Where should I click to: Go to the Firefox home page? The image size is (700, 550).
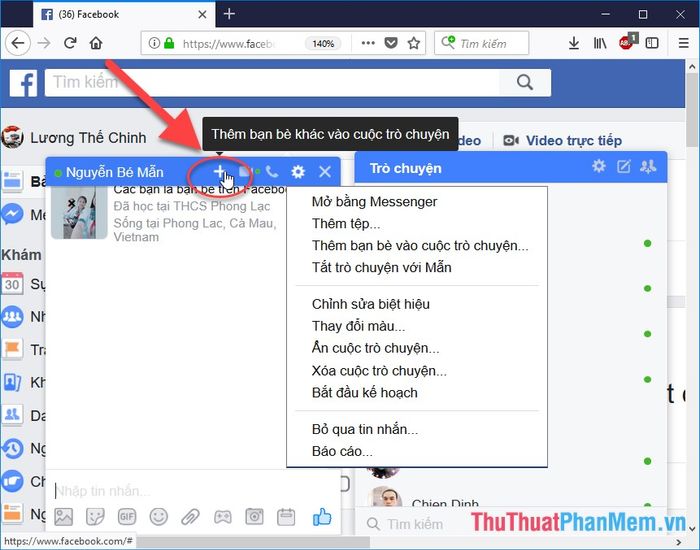(x=96, y=43)
